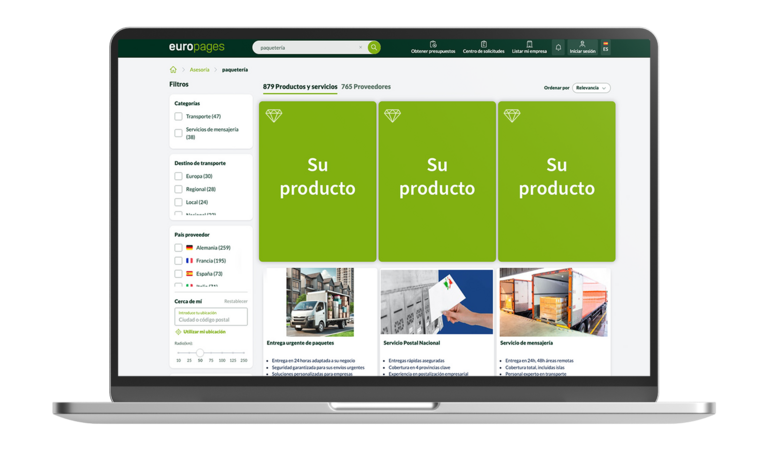The height and width of the screenshot is (451, 768).
Task: Open the ES language selector
Action: [606, 47]
